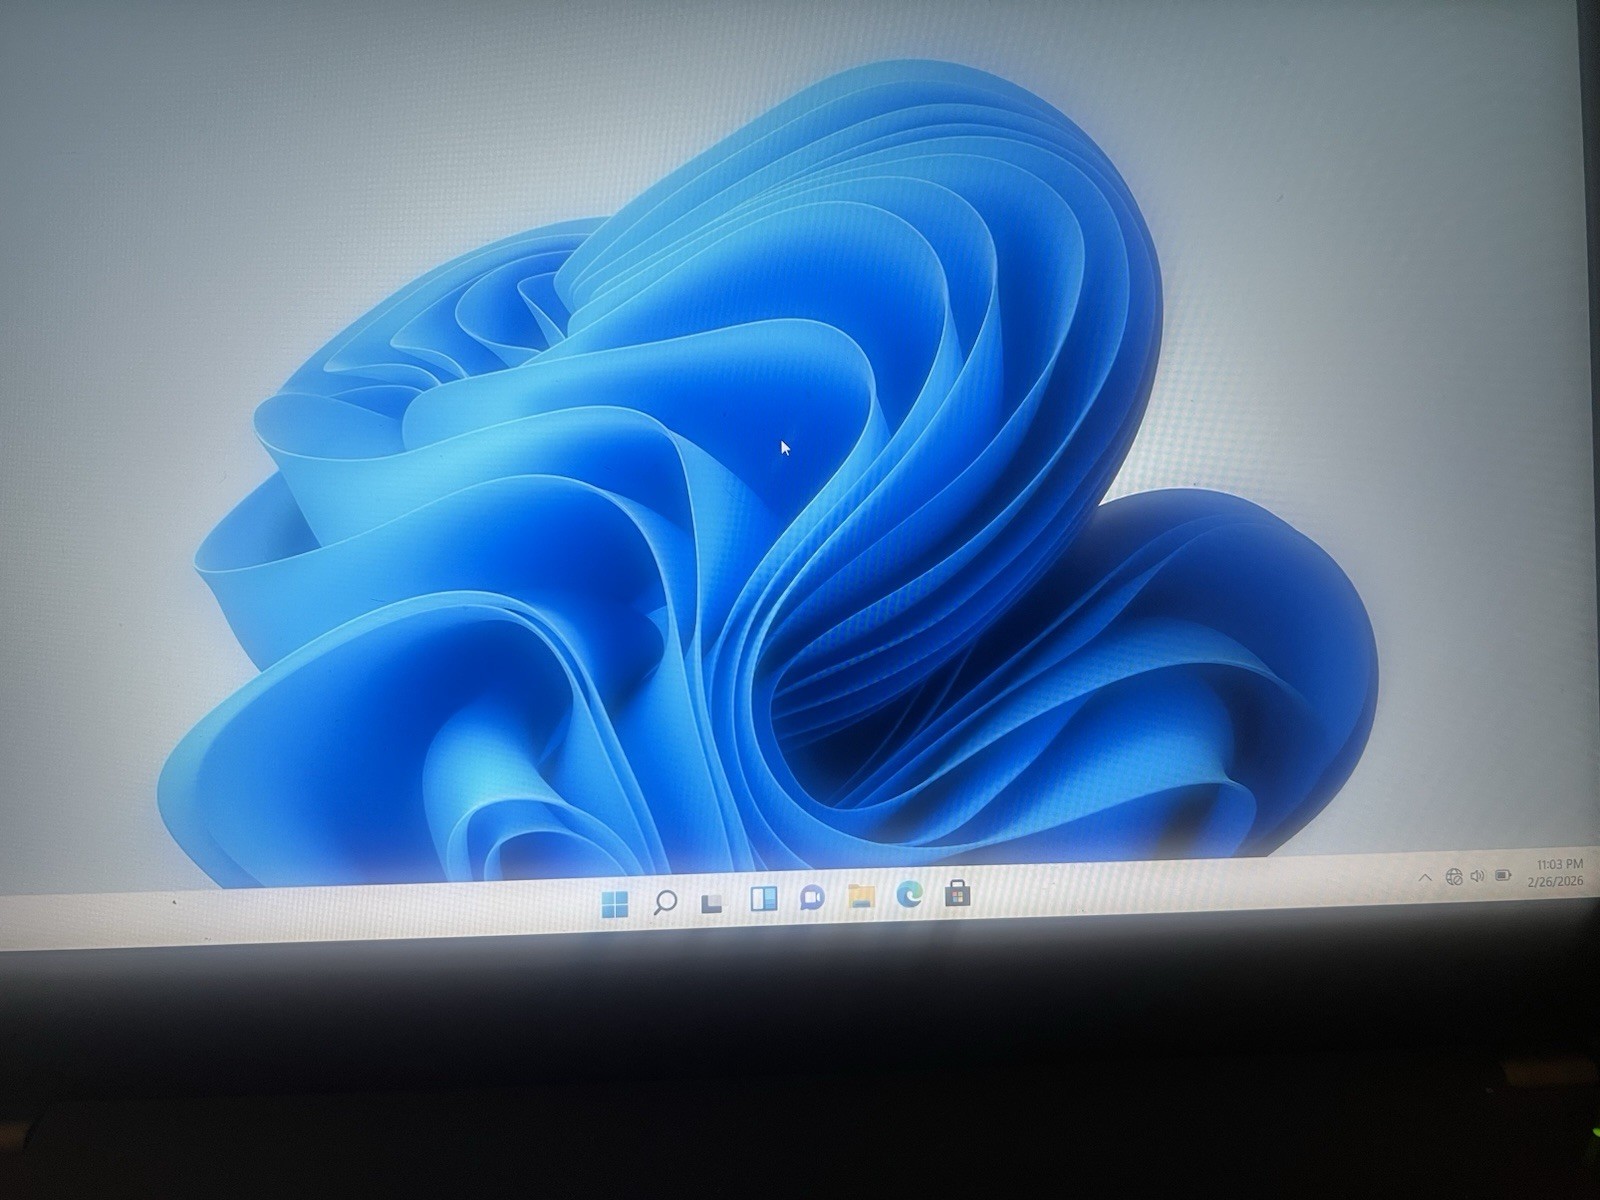Image resolution: width=1600 pixels, height=1200 pixels.
Task: Open taskbar Search magnifier
Action: 664,903
